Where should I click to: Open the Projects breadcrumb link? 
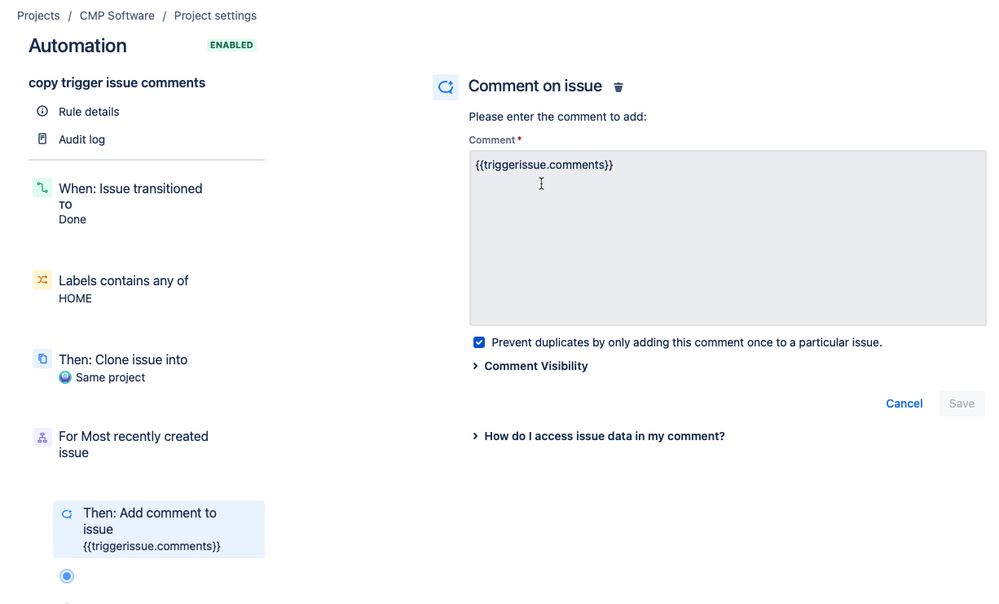[38, 15]
